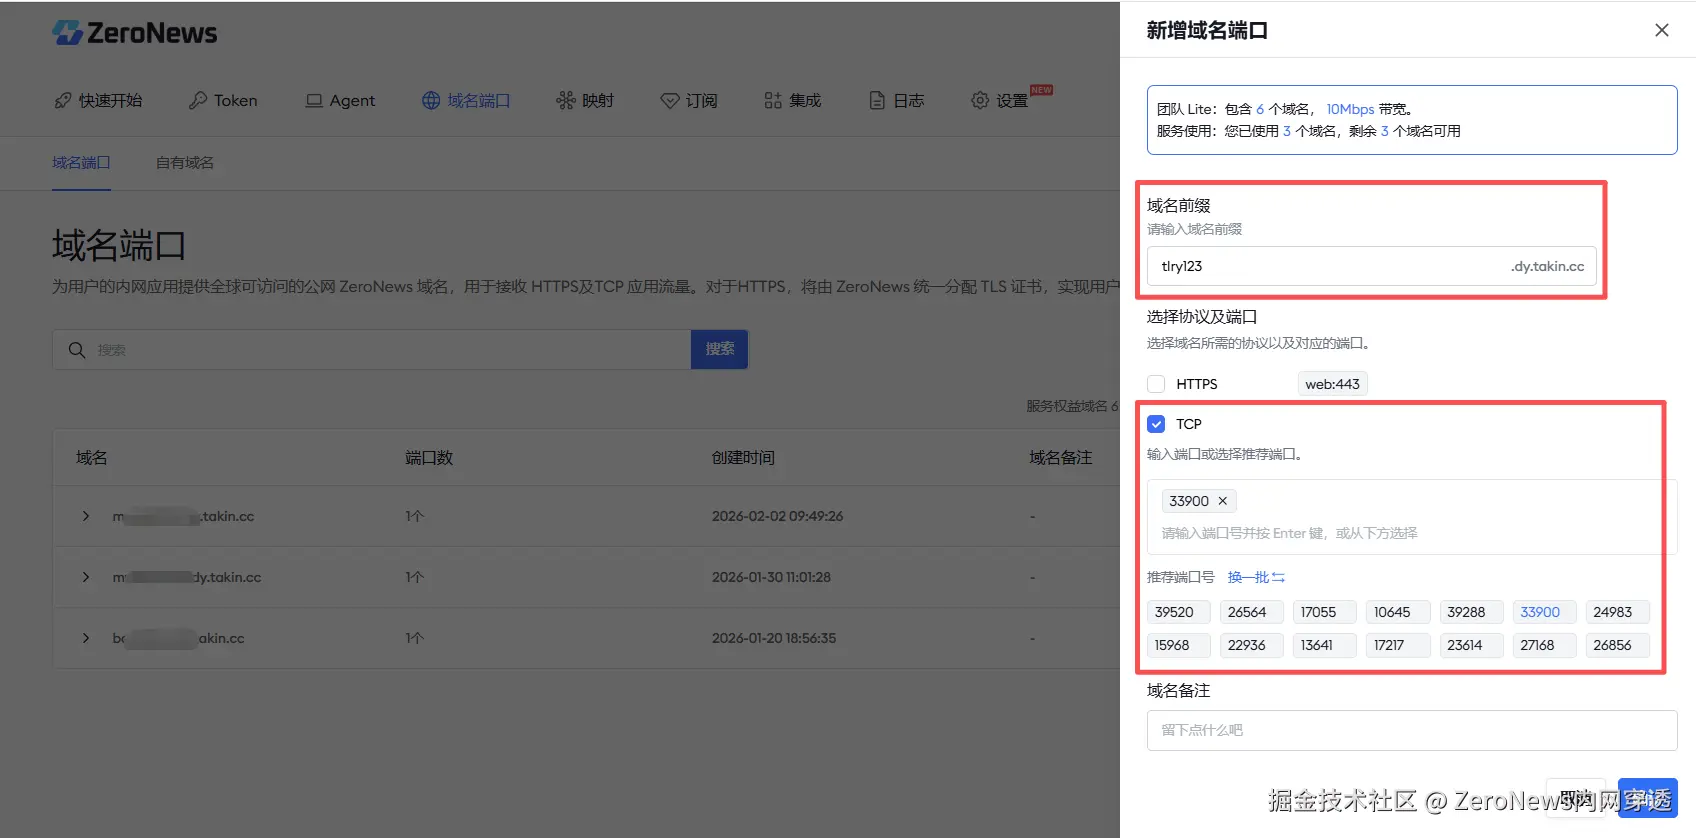Select recommended port 26856
The width and height of the screenshot is (1696, 838).
pyautogui.click(x=1617, y=645)
